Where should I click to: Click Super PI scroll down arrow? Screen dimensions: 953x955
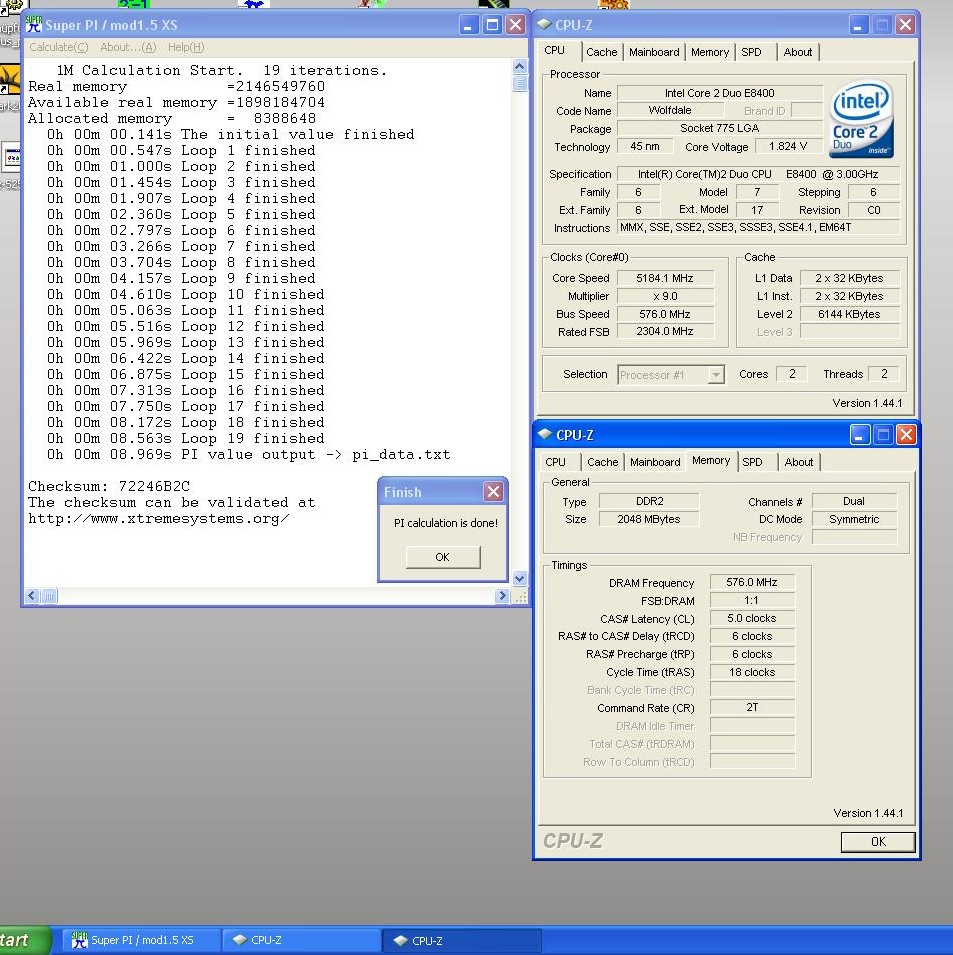tap(520, 579)
